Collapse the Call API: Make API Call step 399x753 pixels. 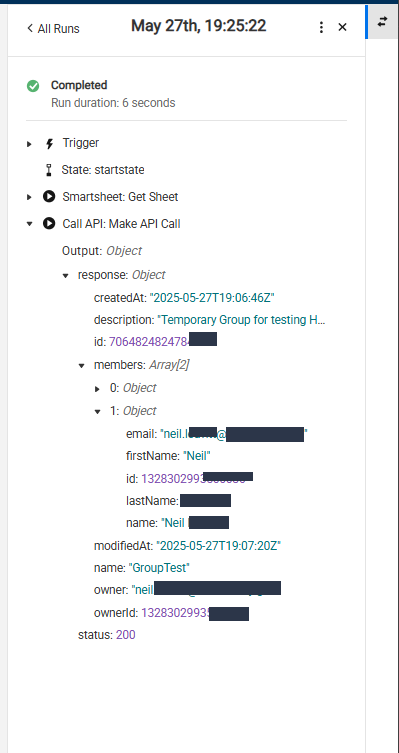coord(29,224)
